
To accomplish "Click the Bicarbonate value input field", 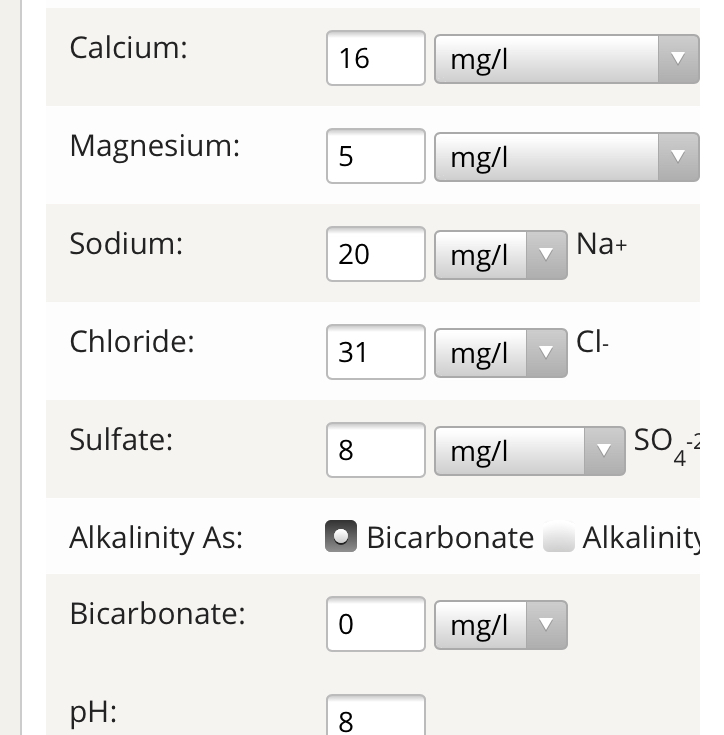I will 375,625.
